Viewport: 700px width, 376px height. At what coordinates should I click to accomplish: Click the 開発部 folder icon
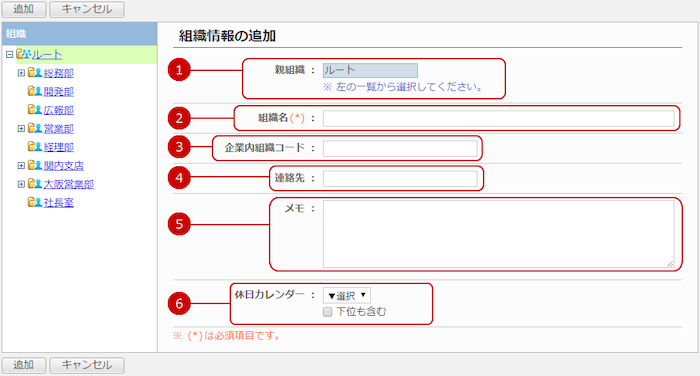[x=35, y=92]
